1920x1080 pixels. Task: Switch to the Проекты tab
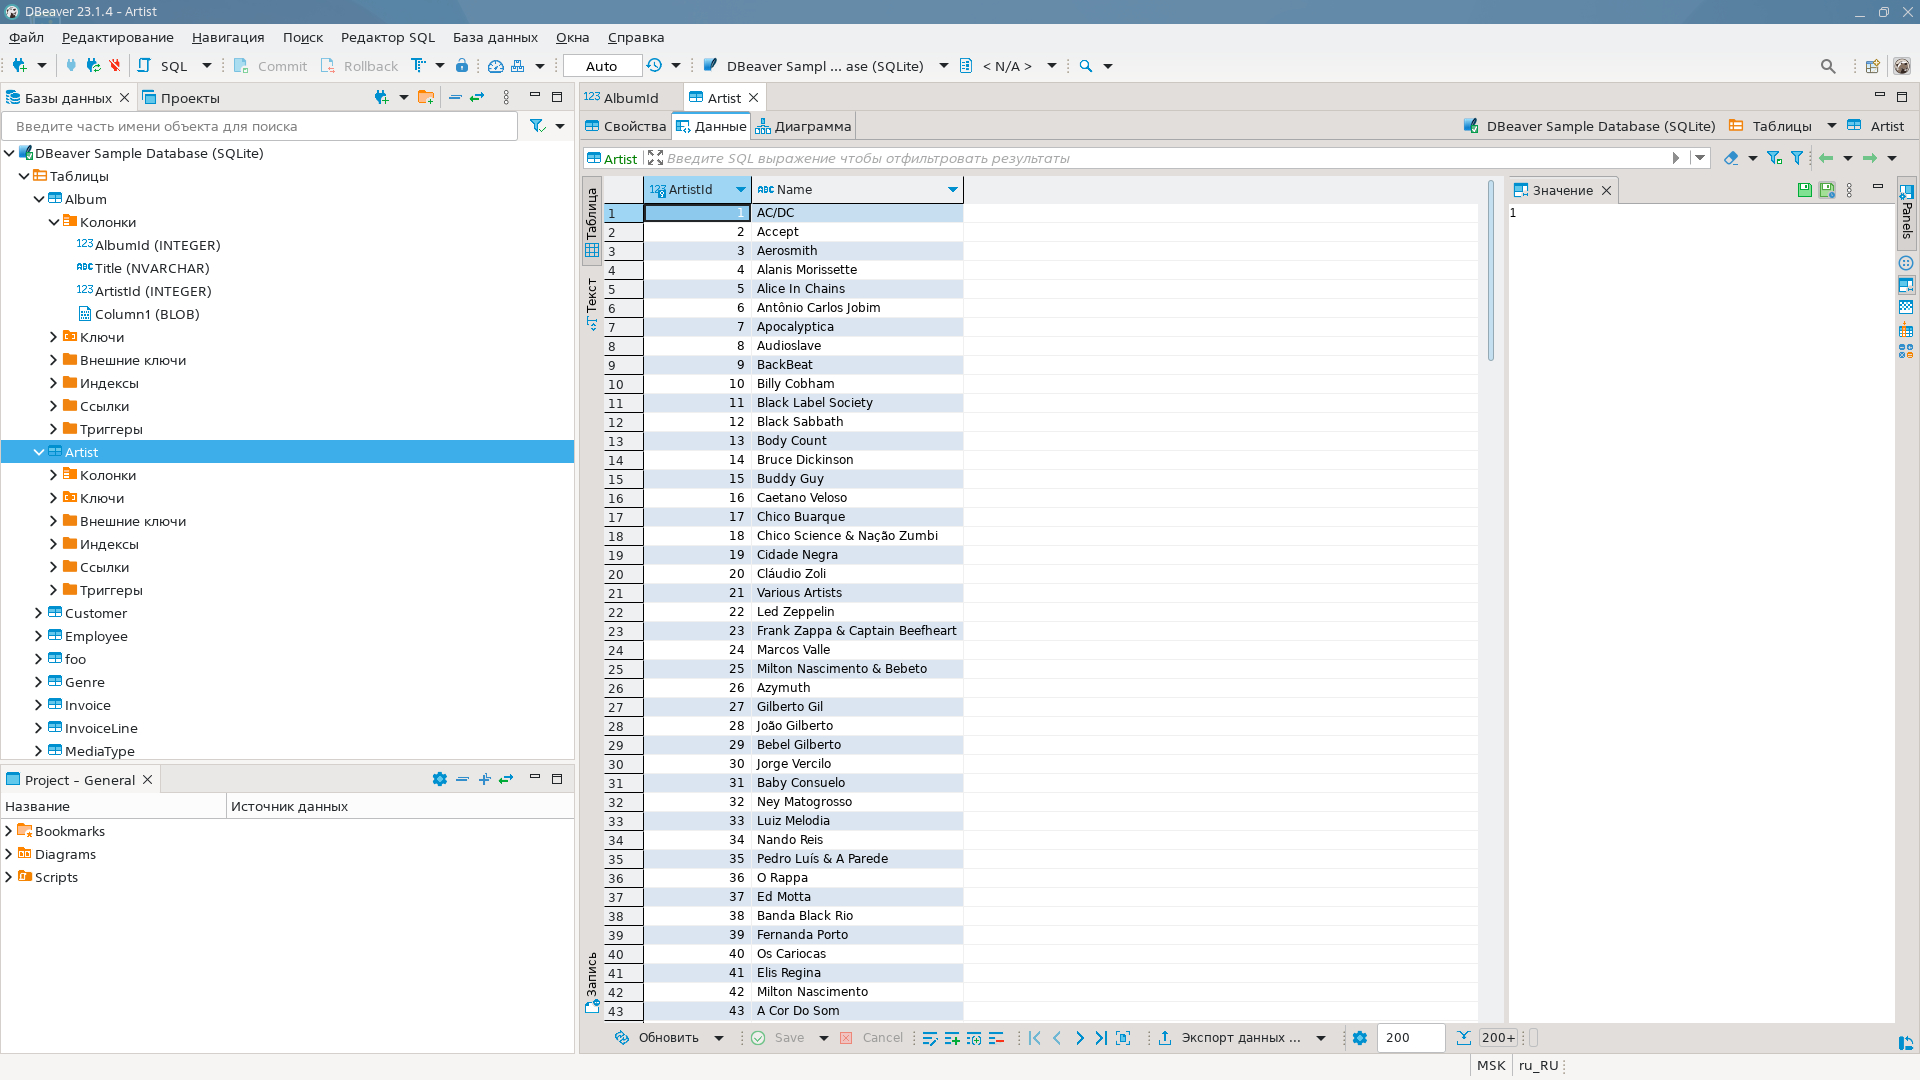(180, 98)
